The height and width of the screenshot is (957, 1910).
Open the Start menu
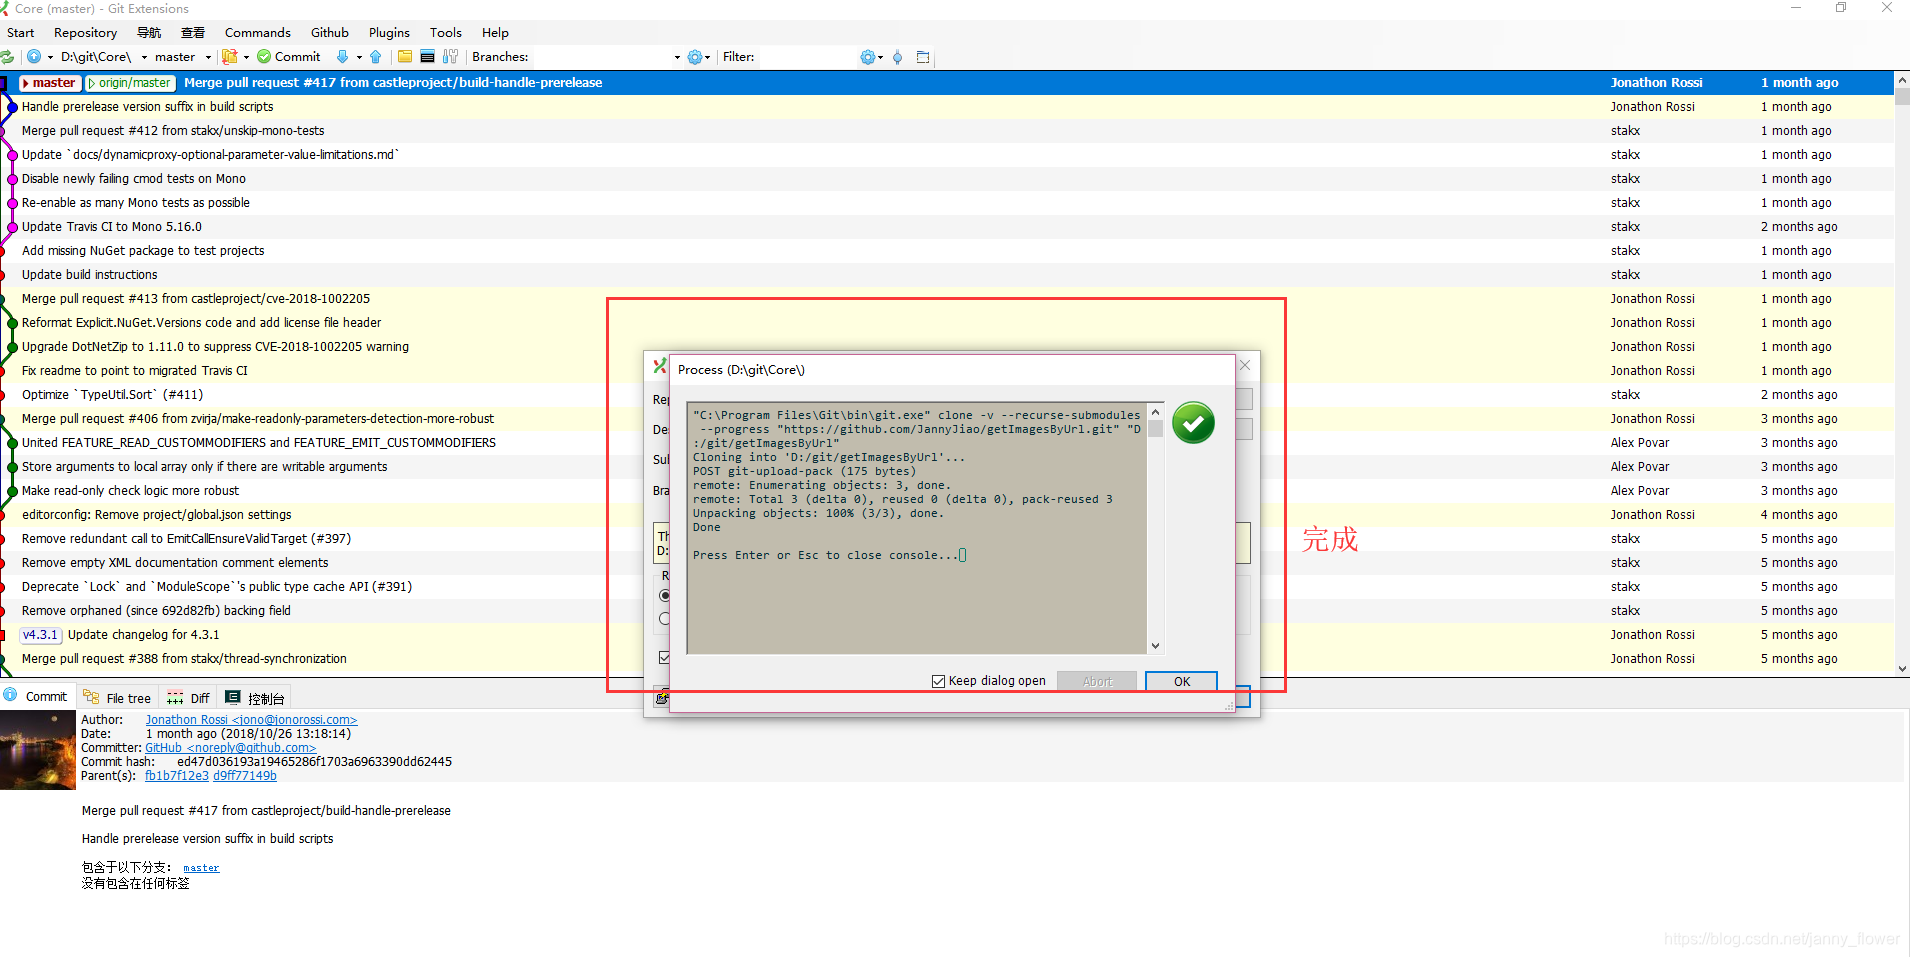(21, 33)
